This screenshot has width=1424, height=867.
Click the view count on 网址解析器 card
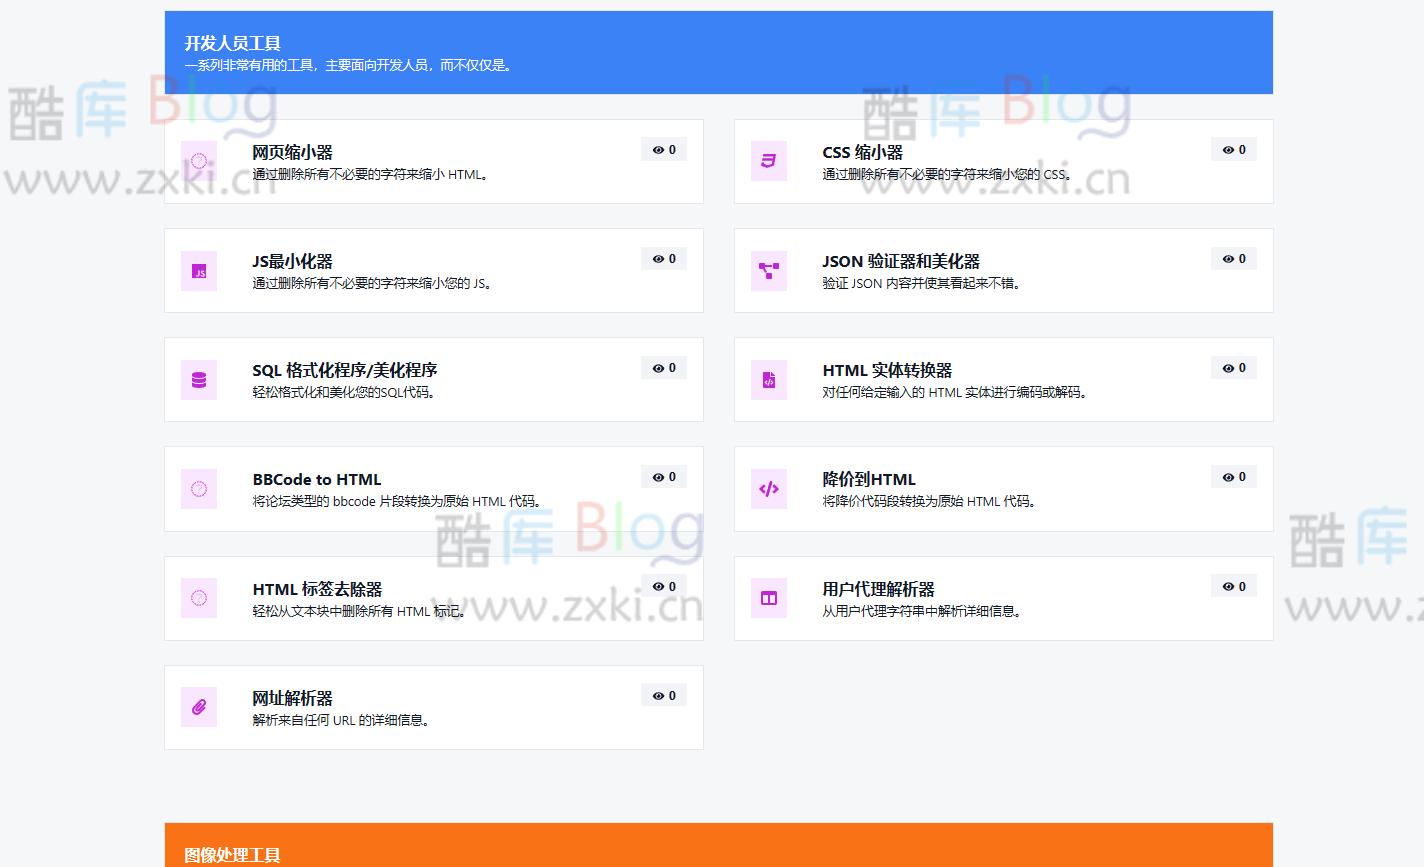(663, 694)
